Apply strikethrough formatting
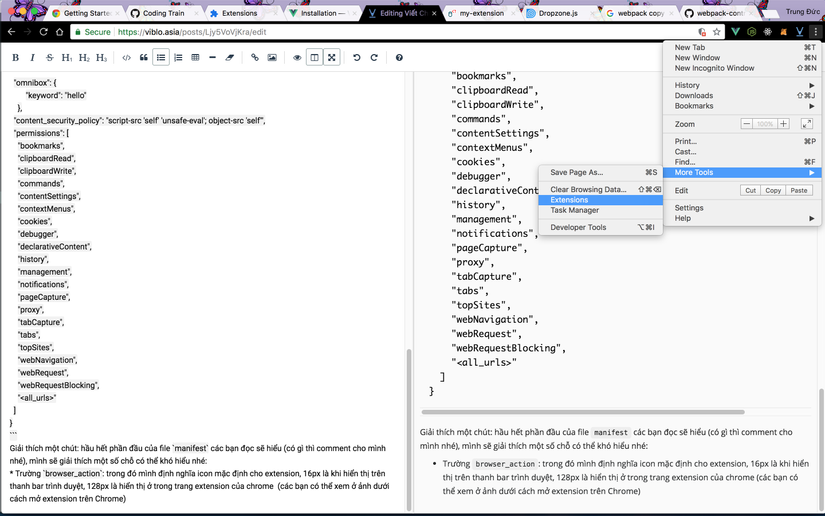Viewport: 825px width, 516px height. pyautogui.click(x=49, y=58)
